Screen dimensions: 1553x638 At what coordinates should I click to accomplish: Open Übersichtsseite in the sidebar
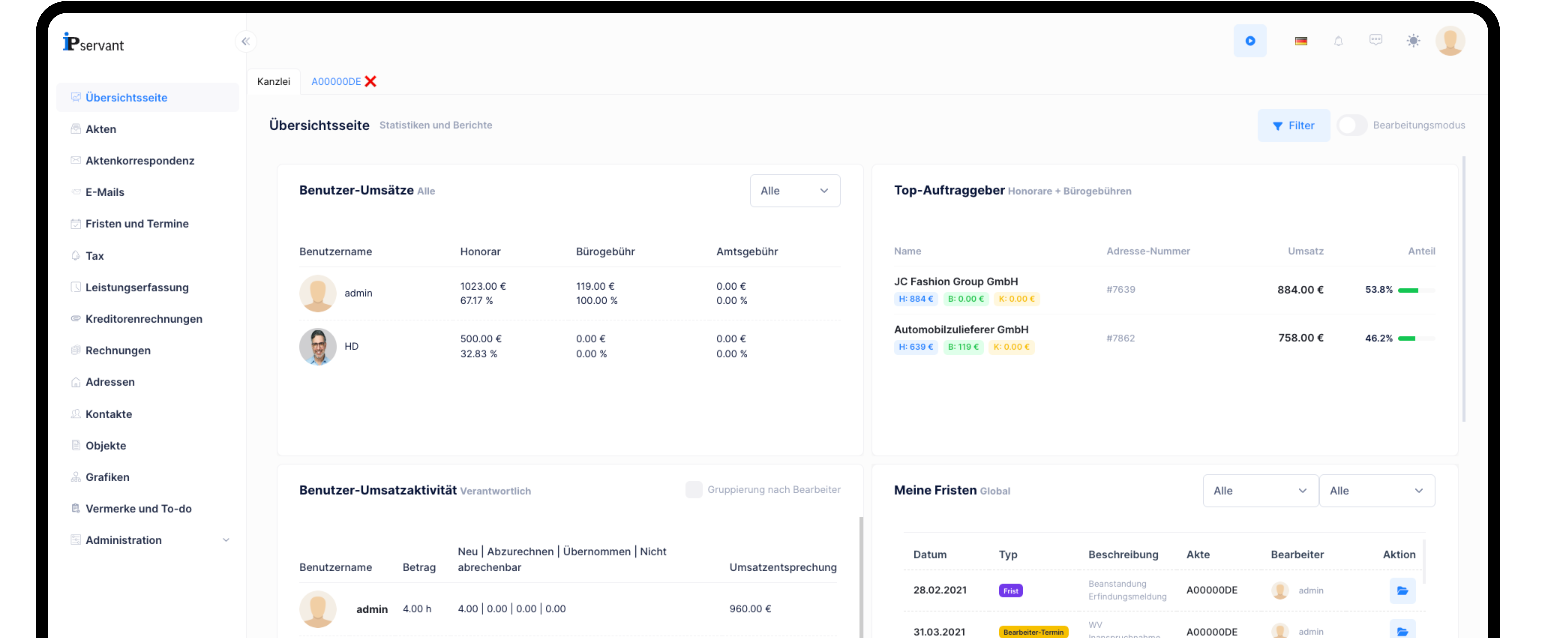tap(147, 98)
